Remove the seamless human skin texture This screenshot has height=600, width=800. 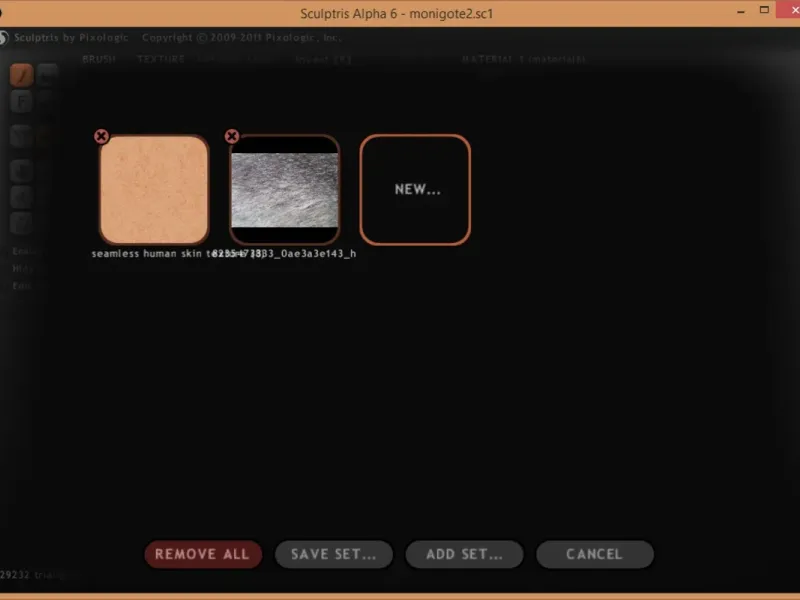101,136
